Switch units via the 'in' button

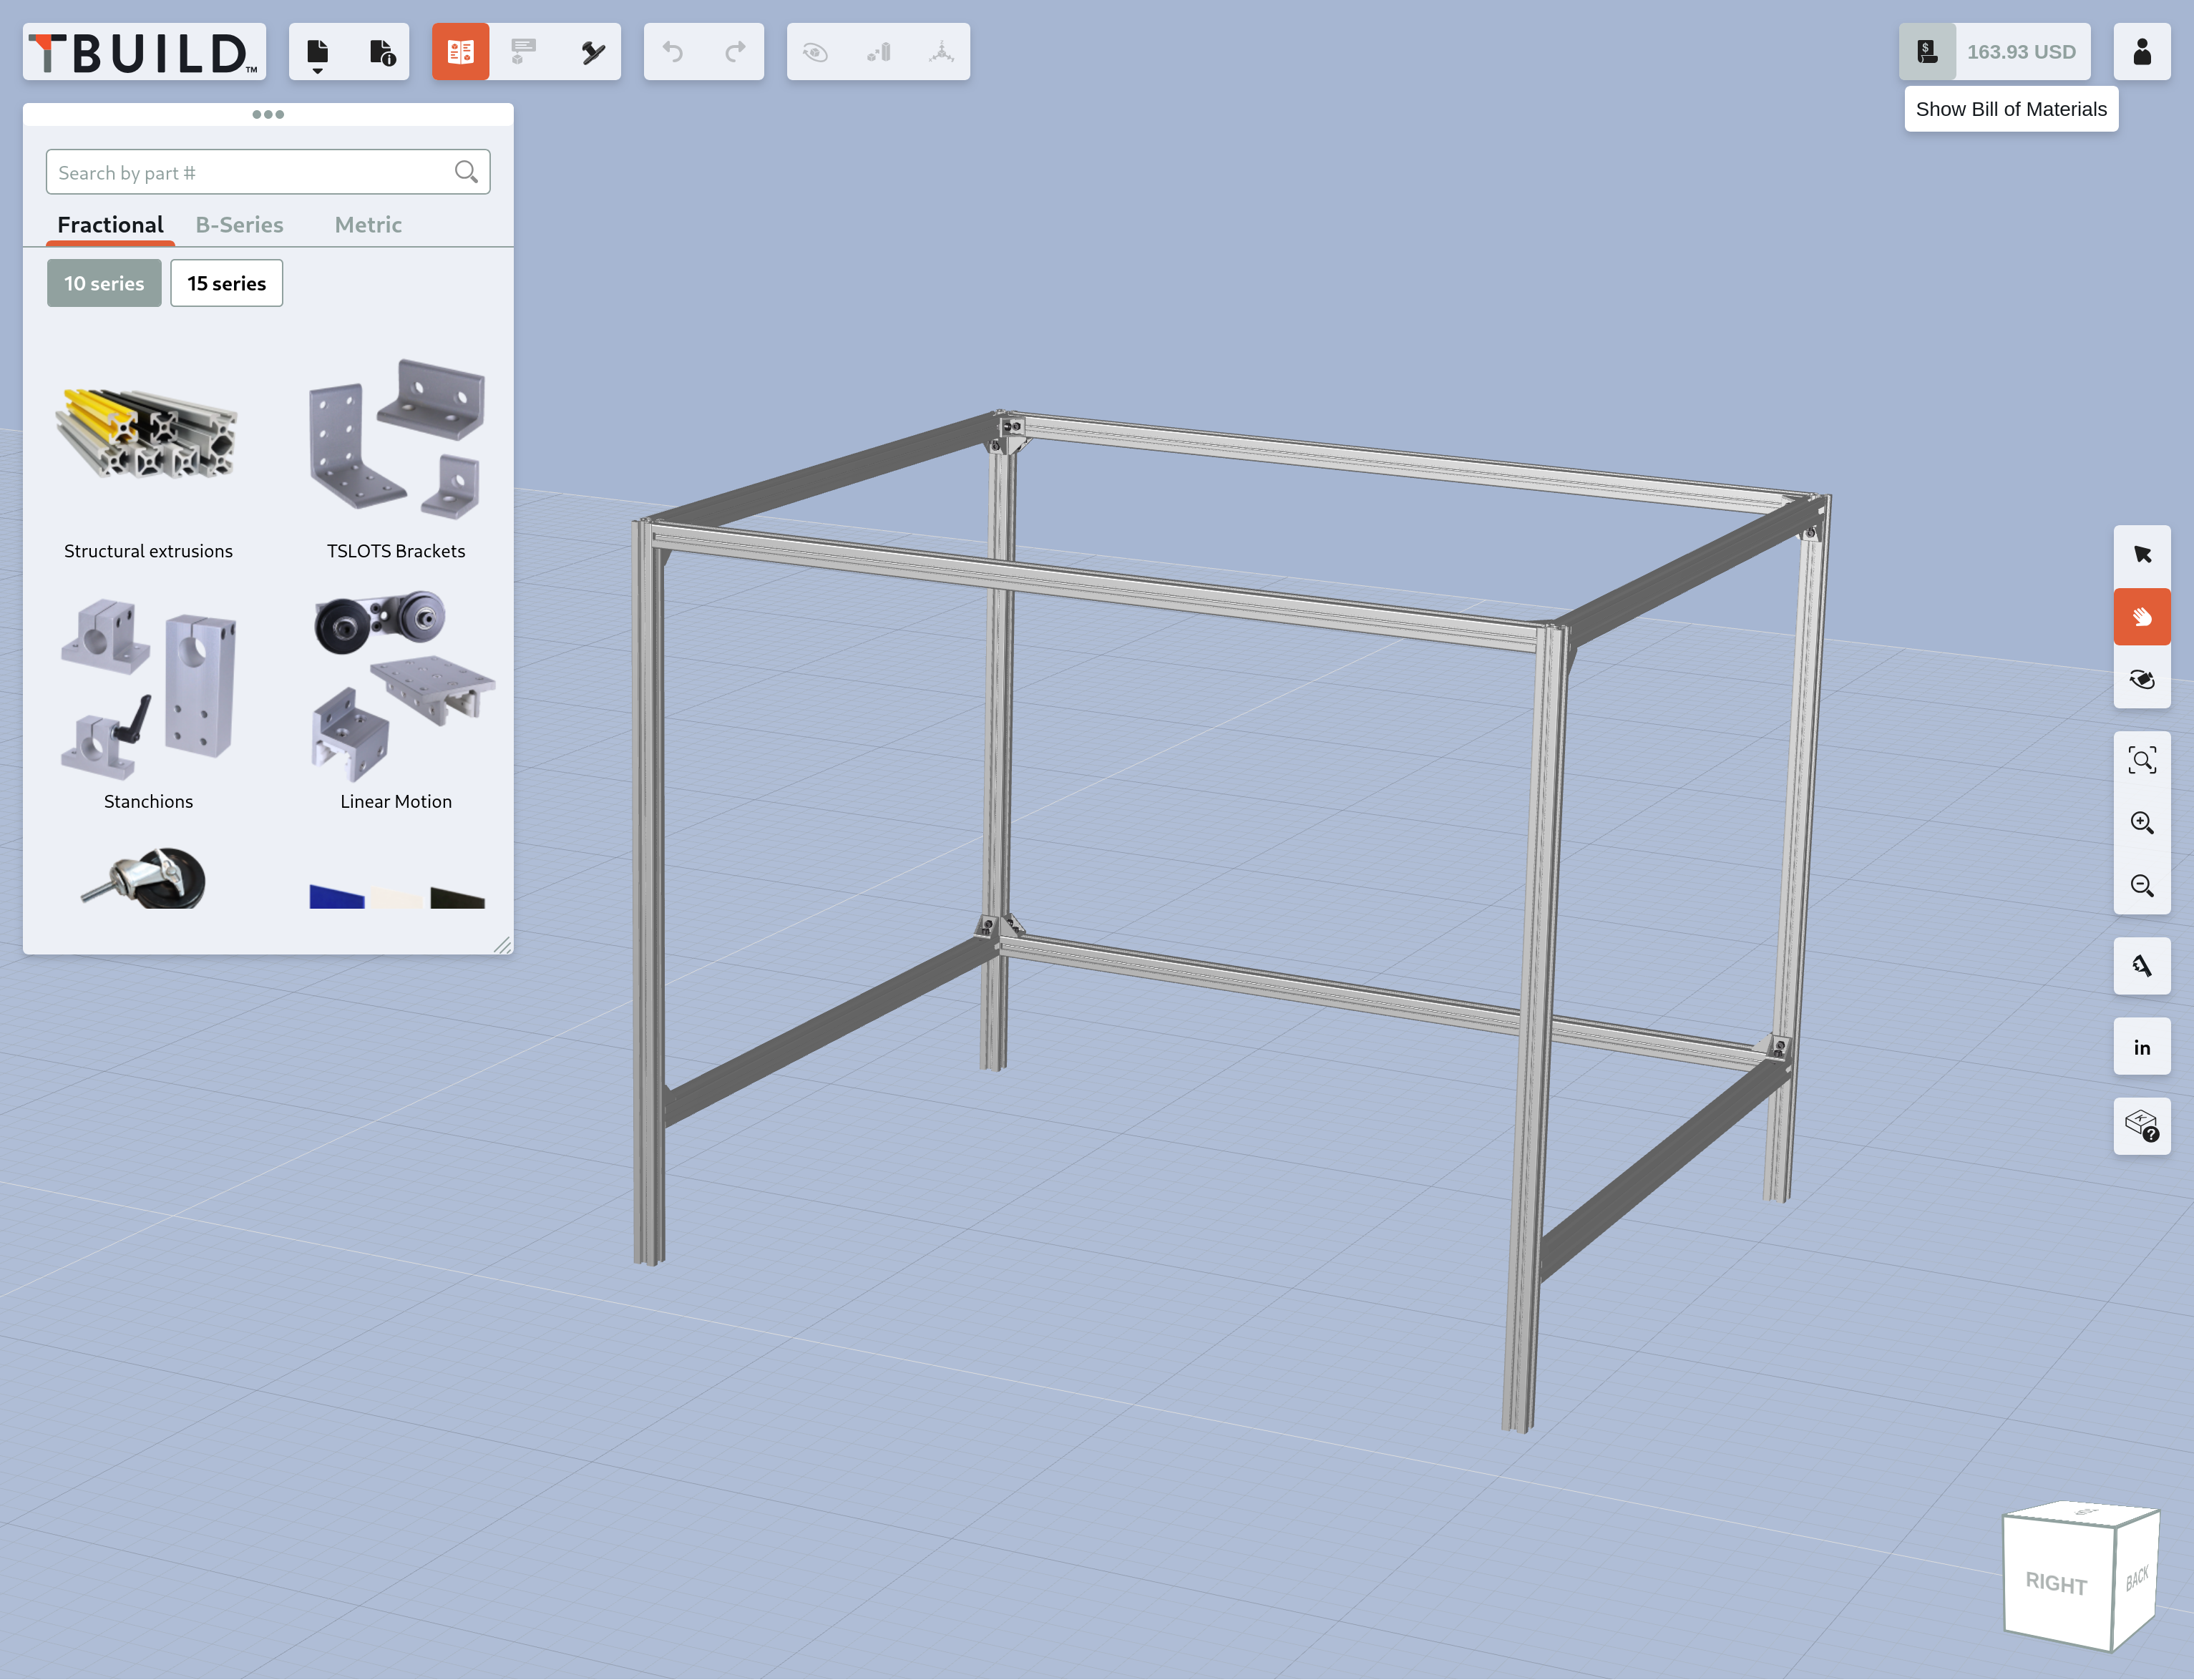tap(2141, 1047)
